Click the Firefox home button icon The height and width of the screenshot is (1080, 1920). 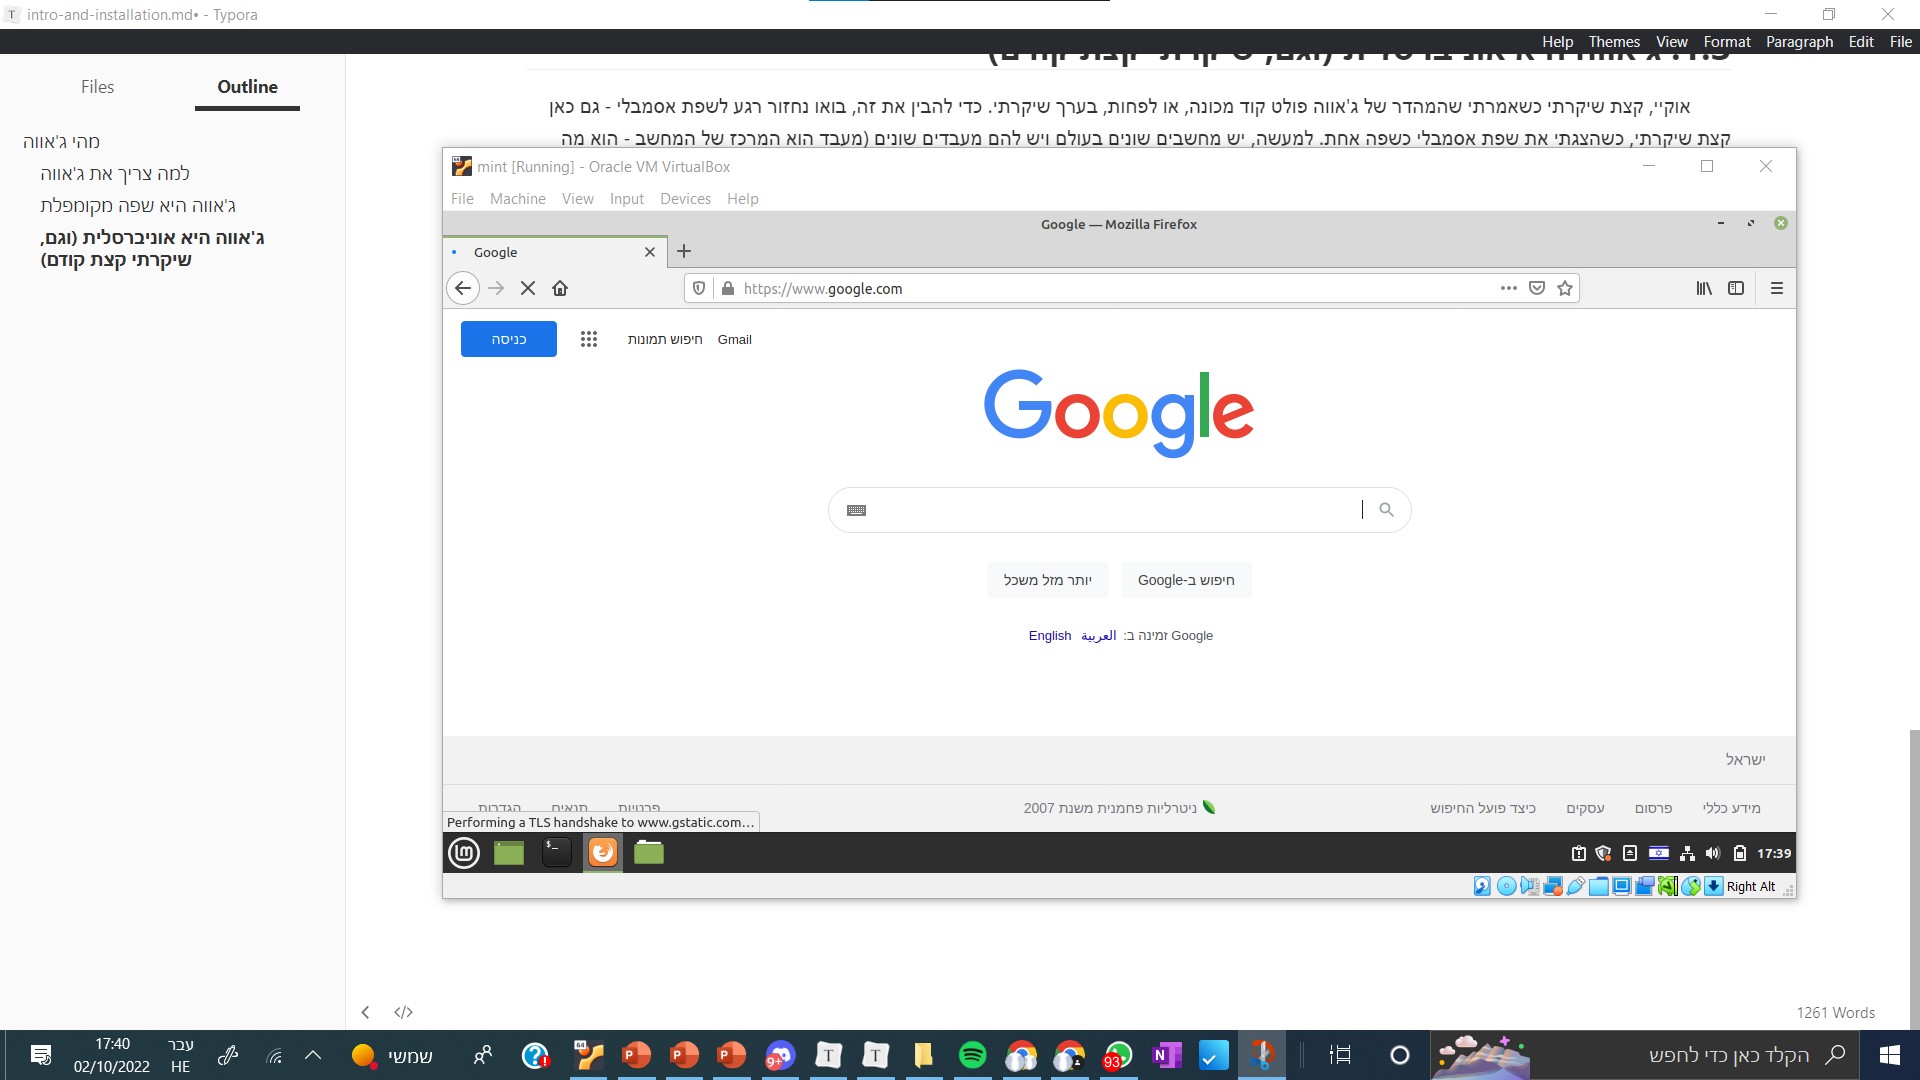[559, 287]
